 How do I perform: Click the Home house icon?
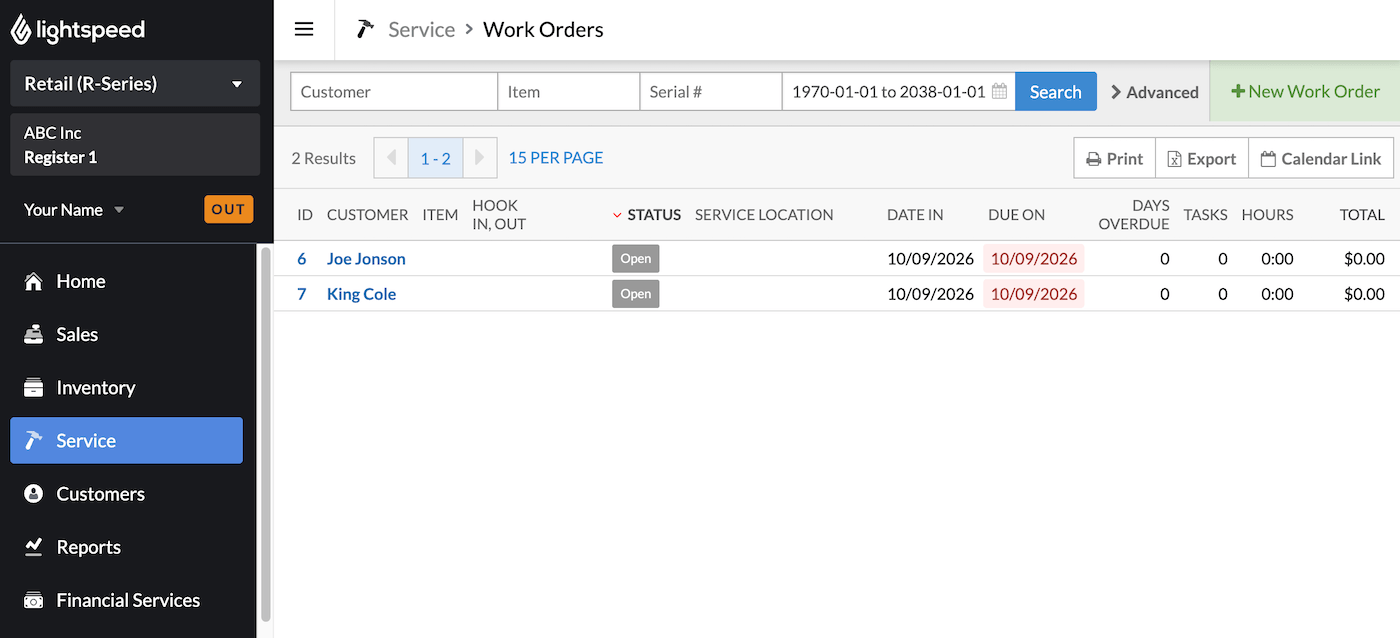pyautogui.click(x=33, y=282)
